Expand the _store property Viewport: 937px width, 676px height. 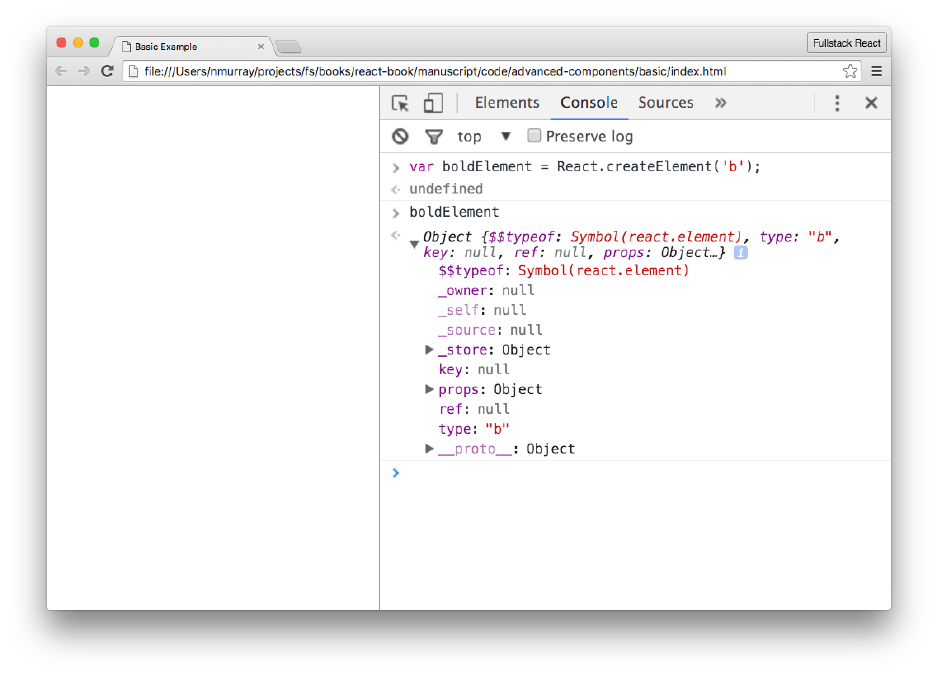[x=428, y=350]
